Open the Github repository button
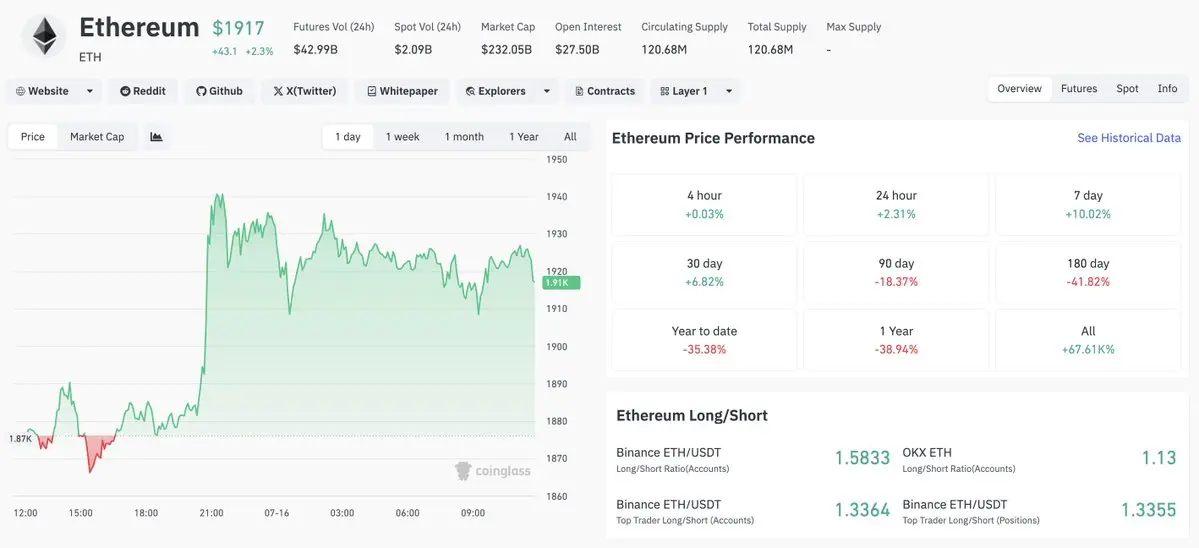The image size is (1199, 548). click(219, 91)
